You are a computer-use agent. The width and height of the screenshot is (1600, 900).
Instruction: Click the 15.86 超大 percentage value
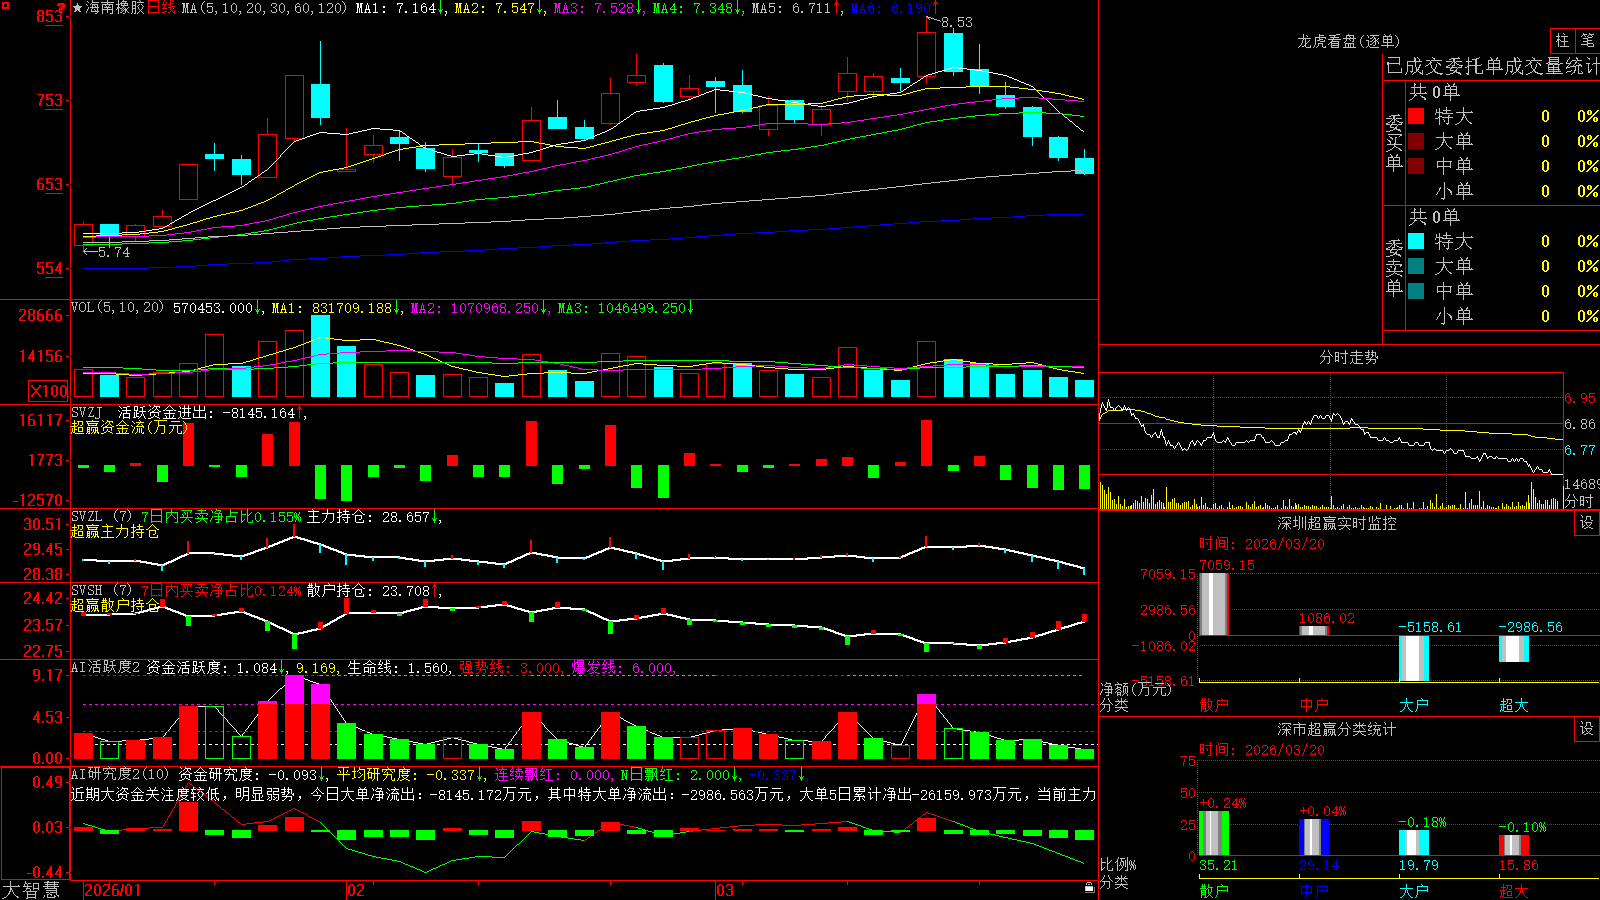coord(1518,865)
